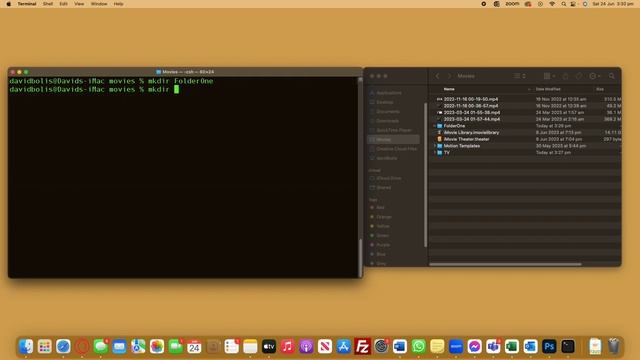Sort Finder list by Name column
This screenshot has height=360, width=640.
click(x=449, y=89)
